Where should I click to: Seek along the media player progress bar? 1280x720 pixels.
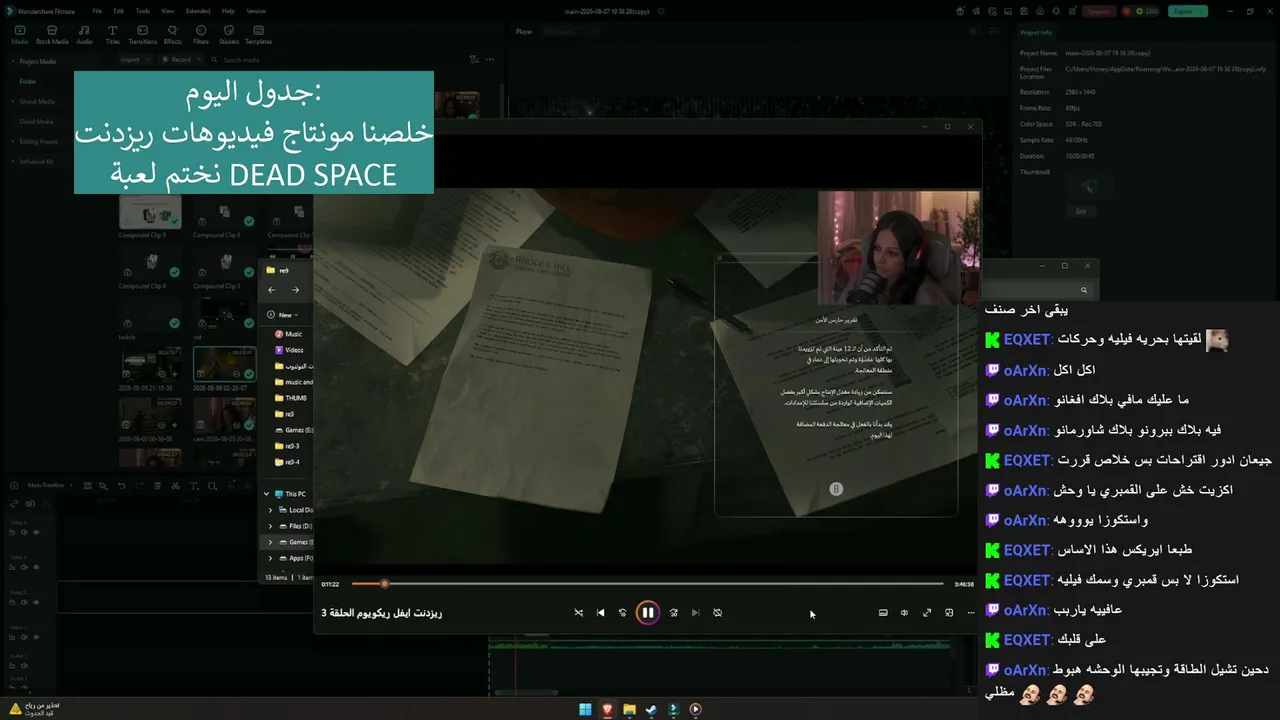click(x=648, y=584)
